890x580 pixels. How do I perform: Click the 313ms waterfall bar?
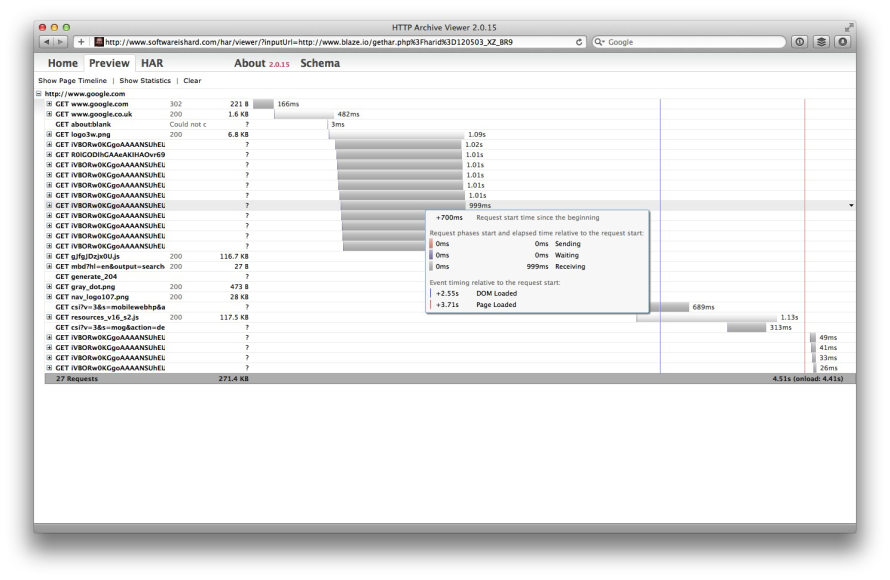coord(746,327)
